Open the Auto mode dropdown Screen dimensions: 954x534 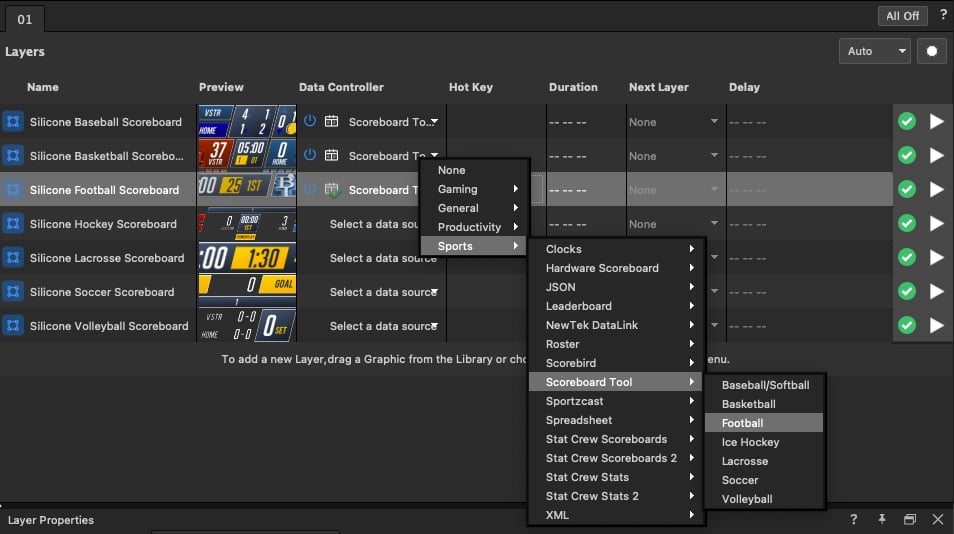pyautogui.click(x=874, y=51)
